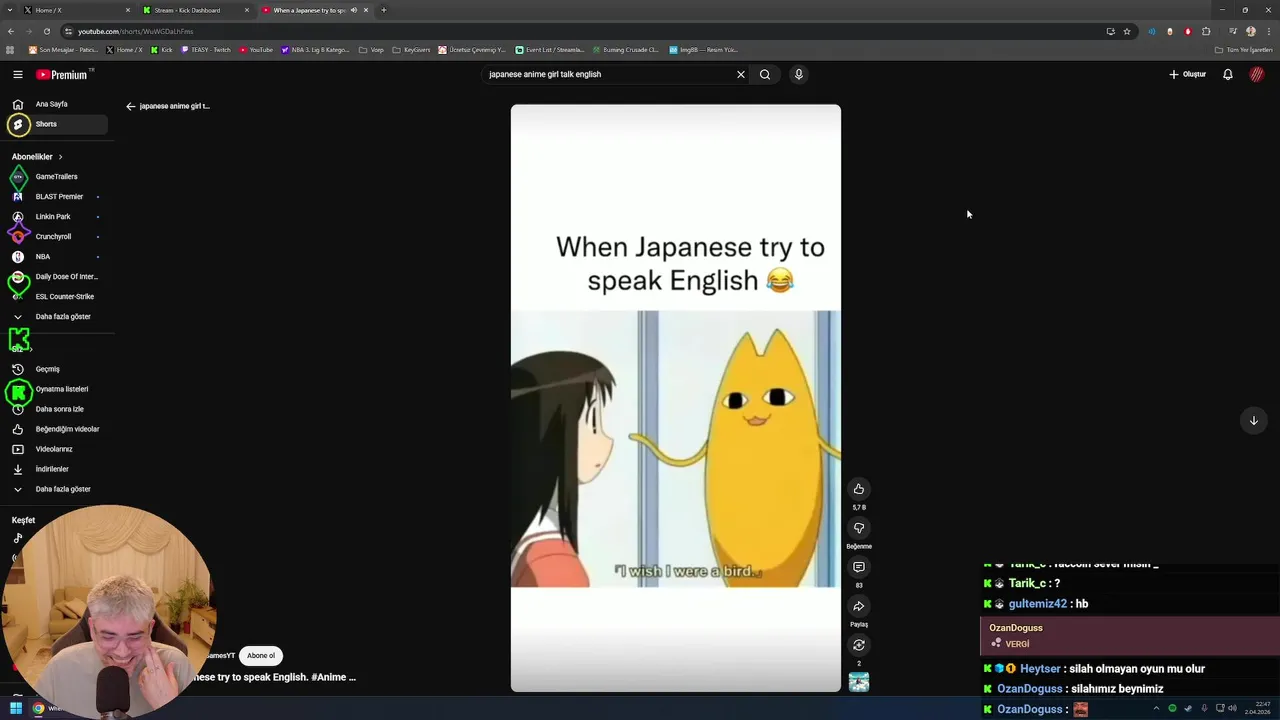This screenshot has height=720, width=1280.
Task: Open Tüm Yer İşaretleri bookmarks folder
Action: 1243,49
